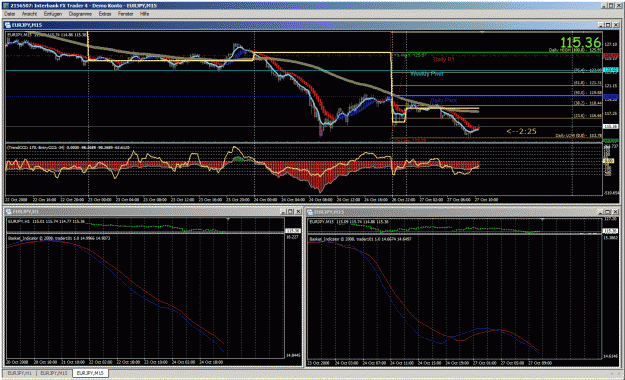Click the <--2:25 candle timer label

[521, 131]
